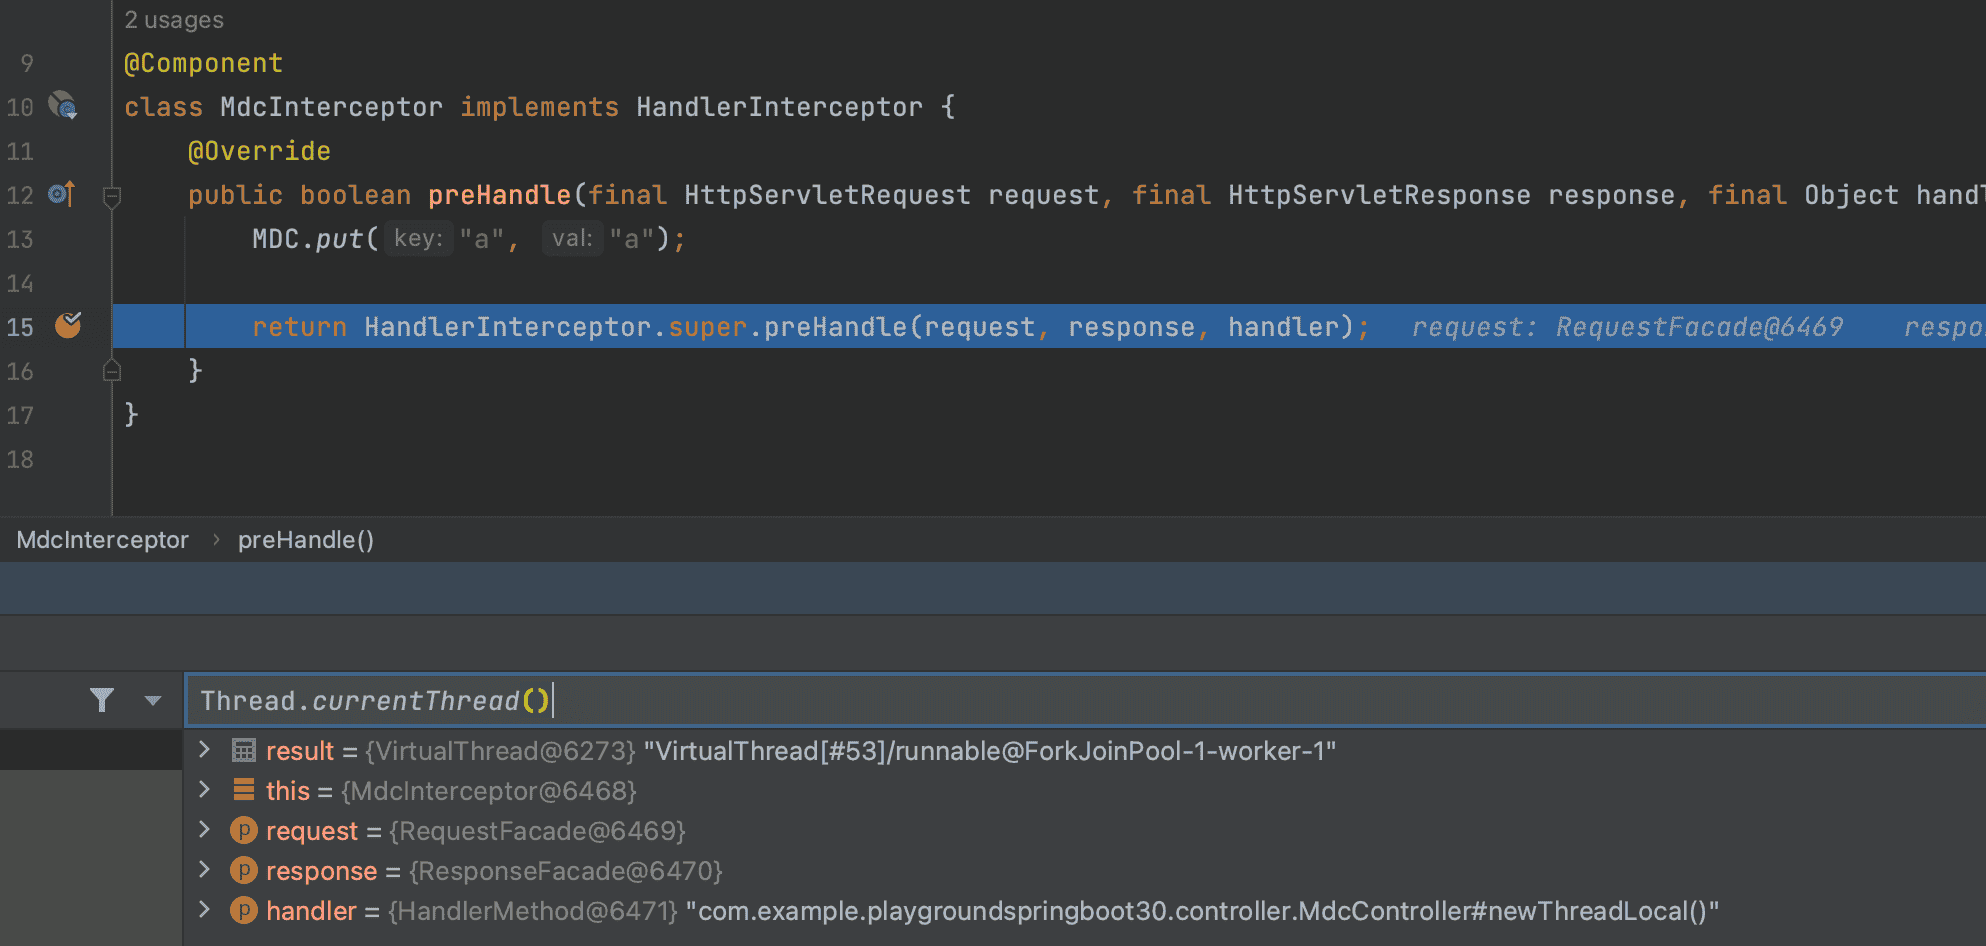This screenshot has height=946, width=1986.
Task: Click the MdcInterceptor class name on line 10
Action: [331, 107]
